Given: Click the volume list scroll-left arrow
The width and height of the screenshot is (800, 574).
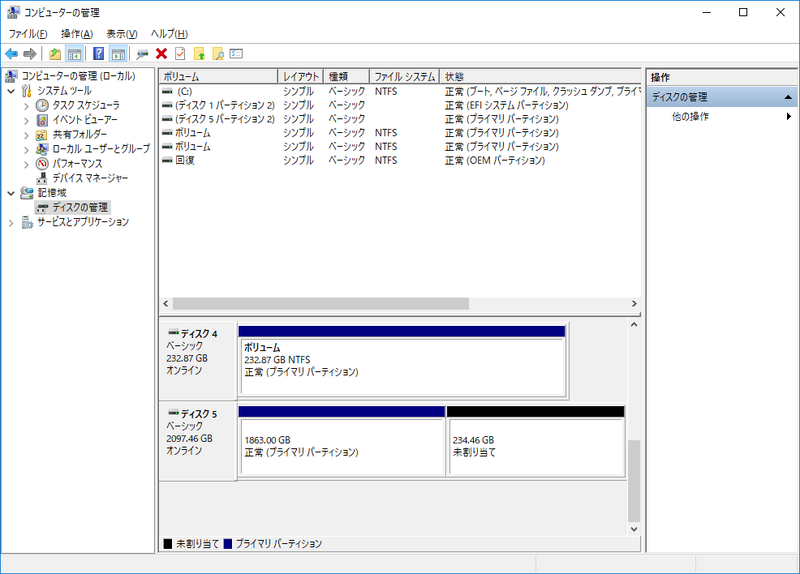Looking at the screenshot, I should point(165,304).
